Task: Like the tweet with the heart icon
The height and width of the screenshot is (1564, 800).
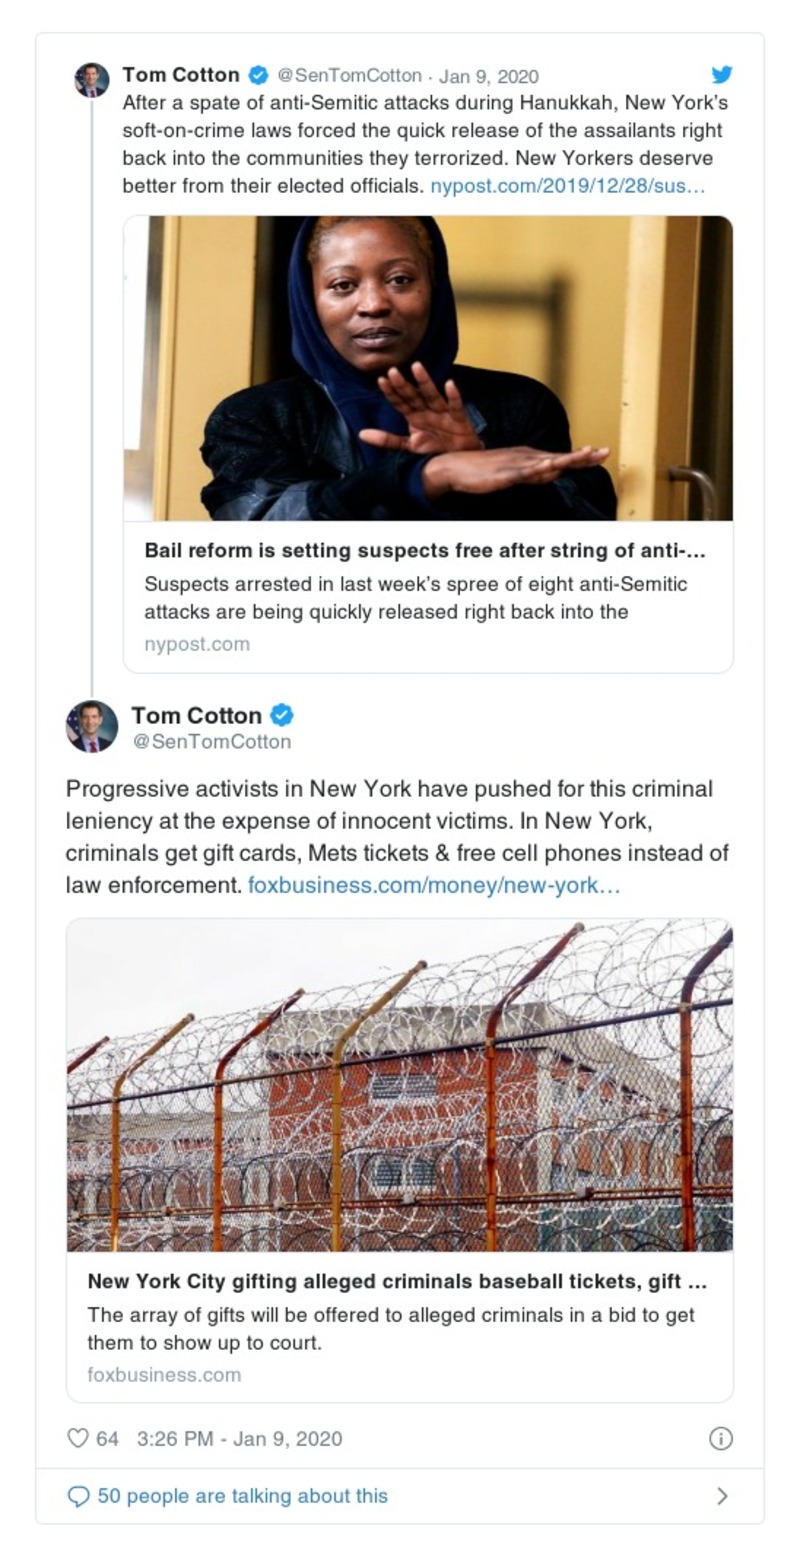Action: click(x=78, y=1438)
